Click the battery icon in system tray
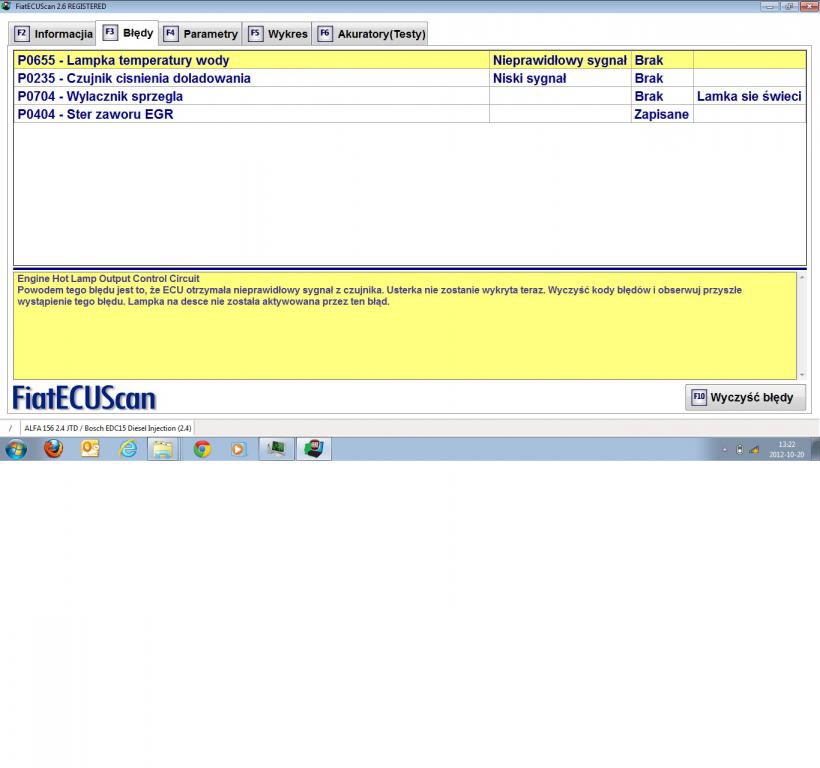Viewport: 820px width, 768px height. [739, 449]
